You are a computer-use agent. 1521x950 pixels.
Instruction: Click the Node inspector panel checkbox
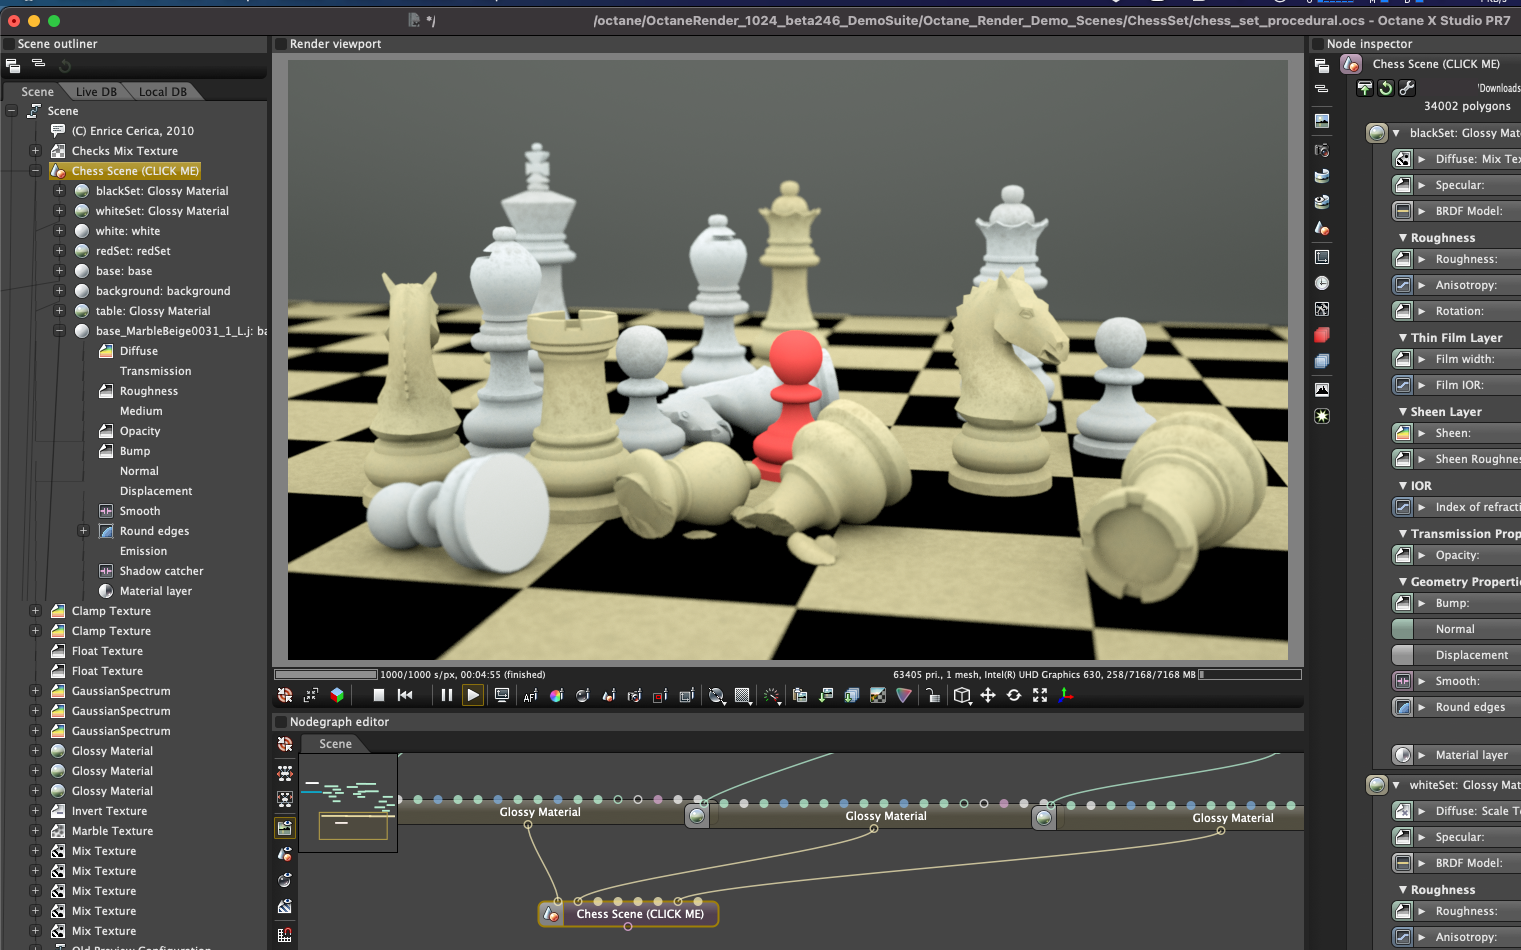1318,44
